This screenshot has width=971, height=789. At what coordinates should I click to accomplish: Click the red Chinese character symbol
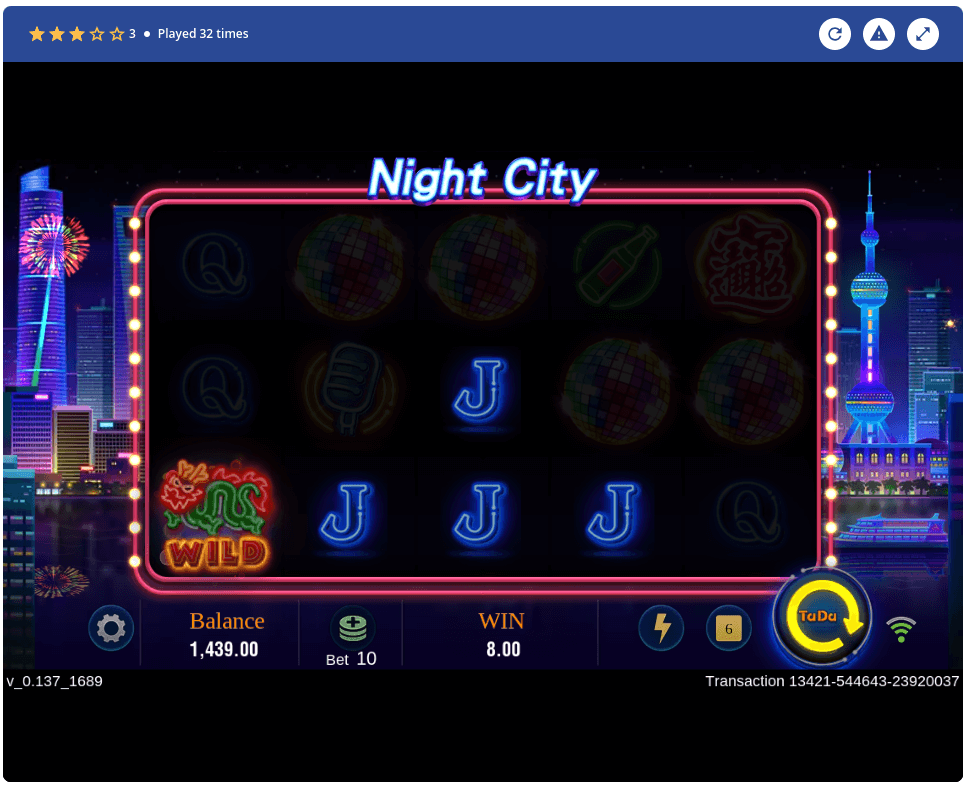[749, 265]
